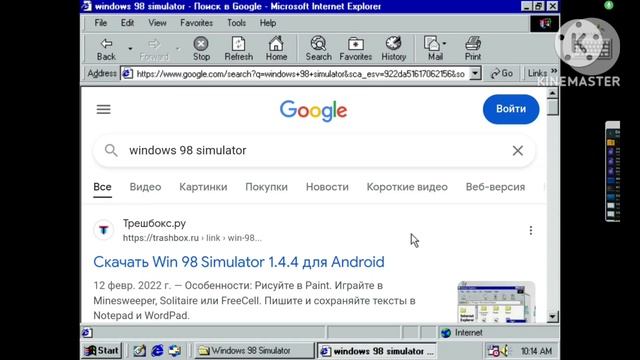Open the trashbox.ru breadcrumb link
Viewport: 640px width, 360px height.
pos(192,238)
